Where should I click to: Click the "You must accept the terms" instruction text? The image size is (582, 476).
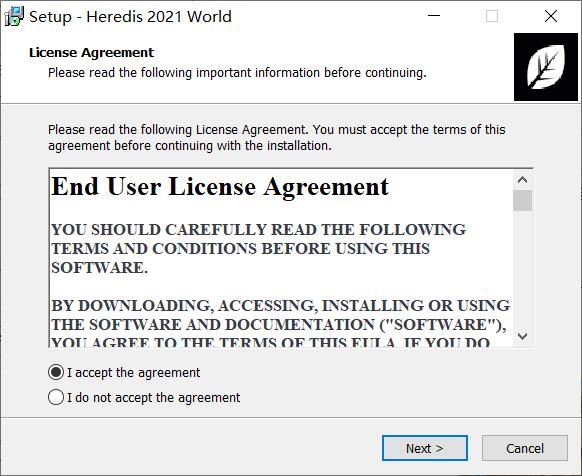pos(277,137)
